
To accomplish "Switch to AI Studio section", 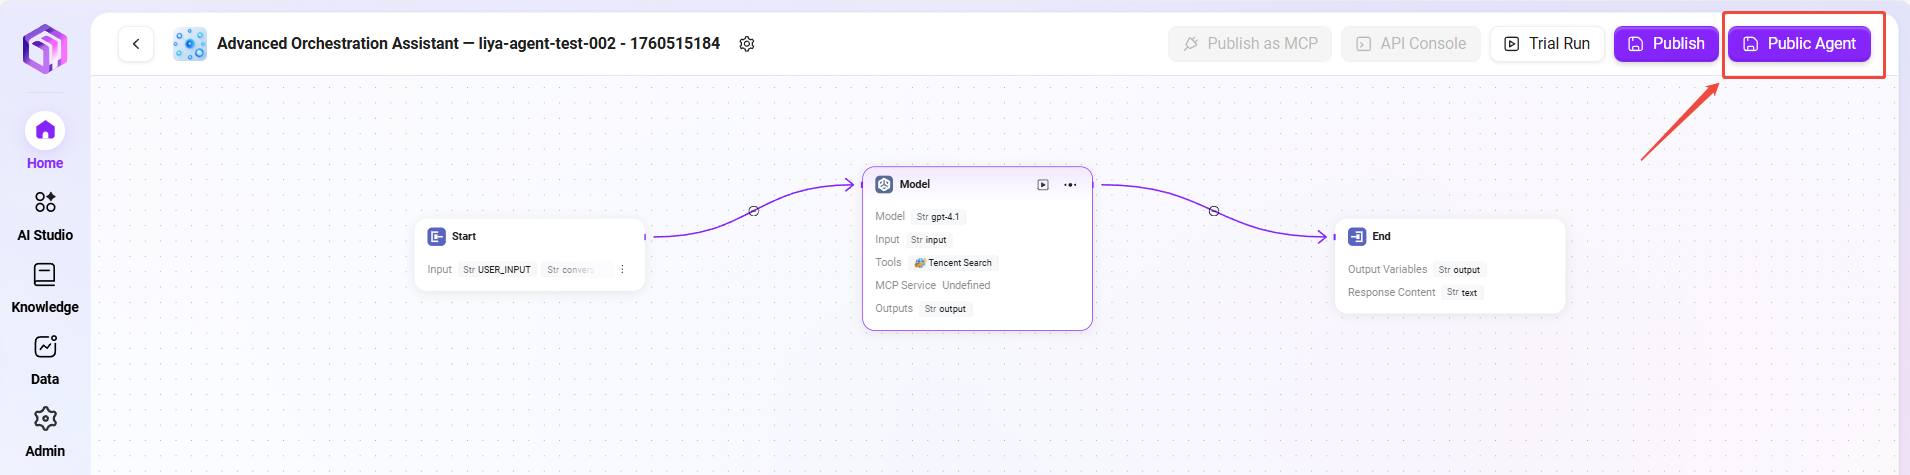I will coord(45,215).
